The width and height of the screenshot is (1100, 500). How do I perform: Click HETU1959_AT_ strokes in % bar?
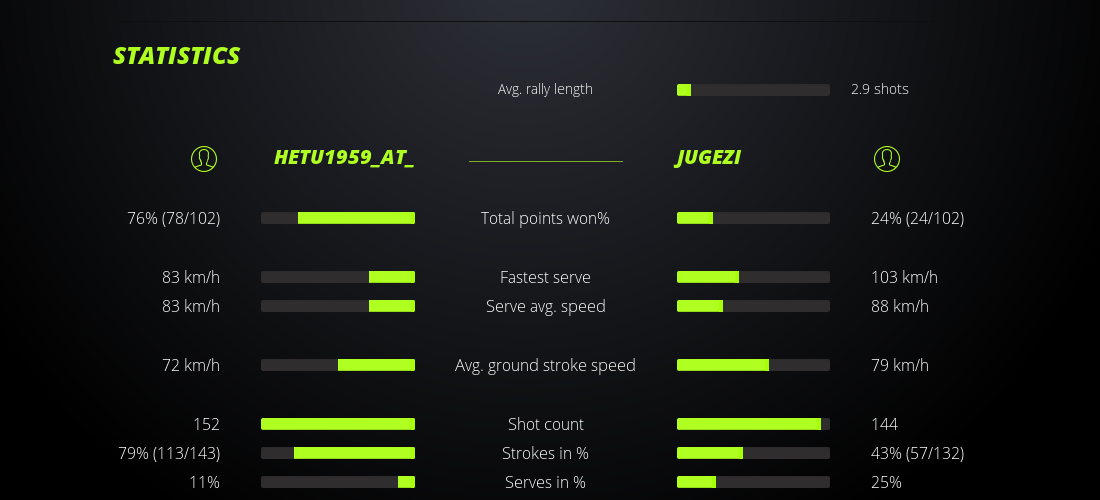(338, 453)
